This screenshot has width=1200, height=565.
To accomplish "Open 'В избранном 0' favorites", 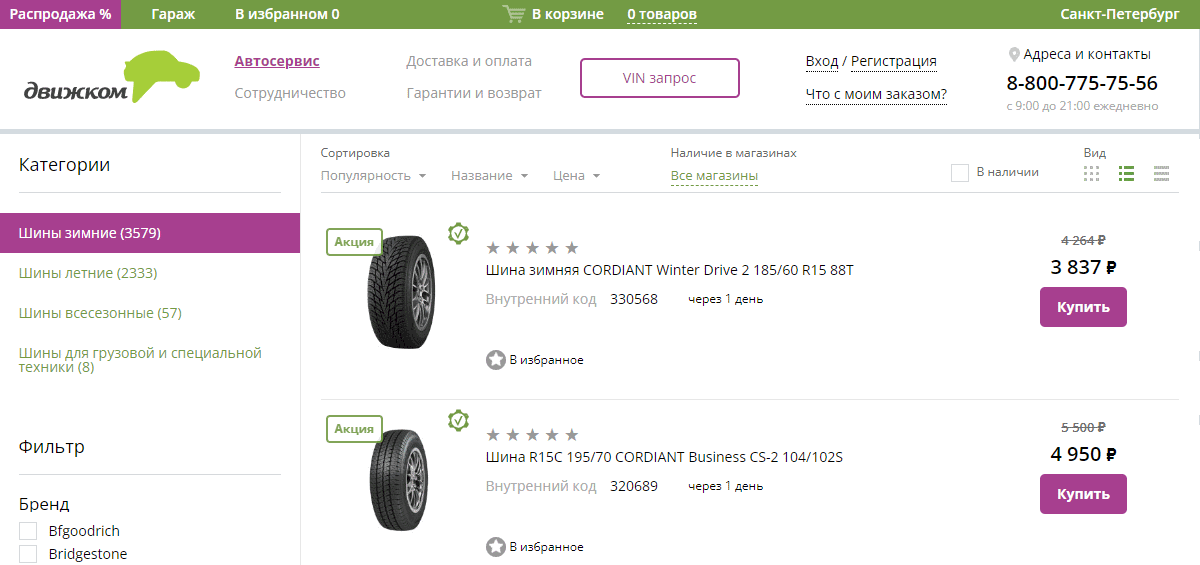I will click(x=287, y=14).
